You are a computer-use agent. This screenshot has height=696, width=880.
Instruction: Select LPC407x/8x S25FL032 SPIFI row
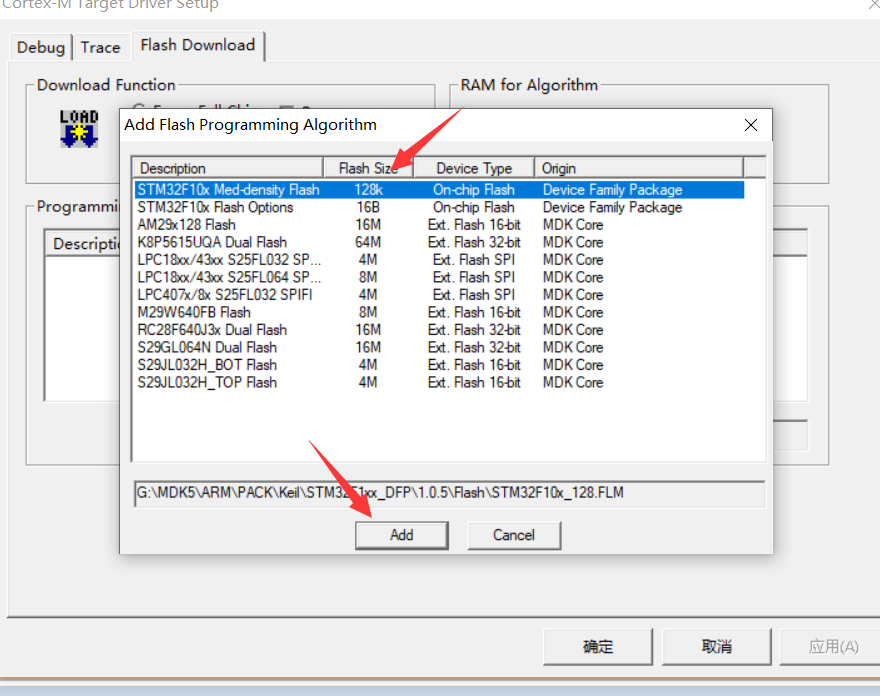point(439,294)
